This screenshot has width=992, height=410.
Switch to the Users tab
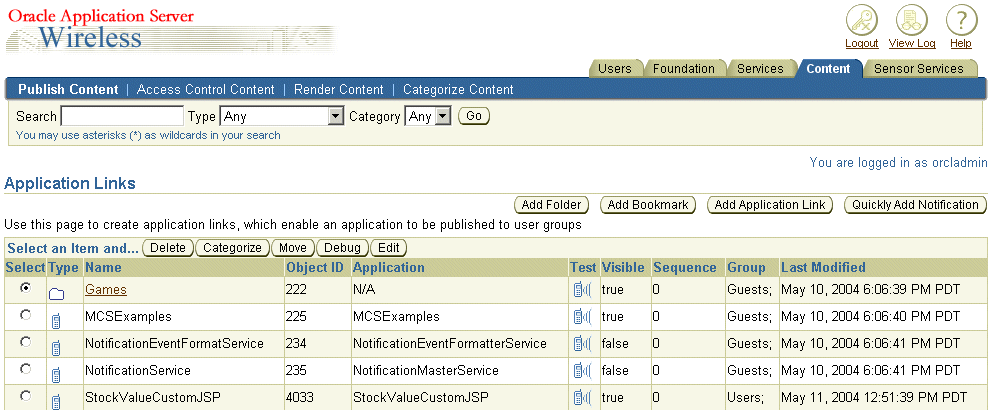pos(615,68)
